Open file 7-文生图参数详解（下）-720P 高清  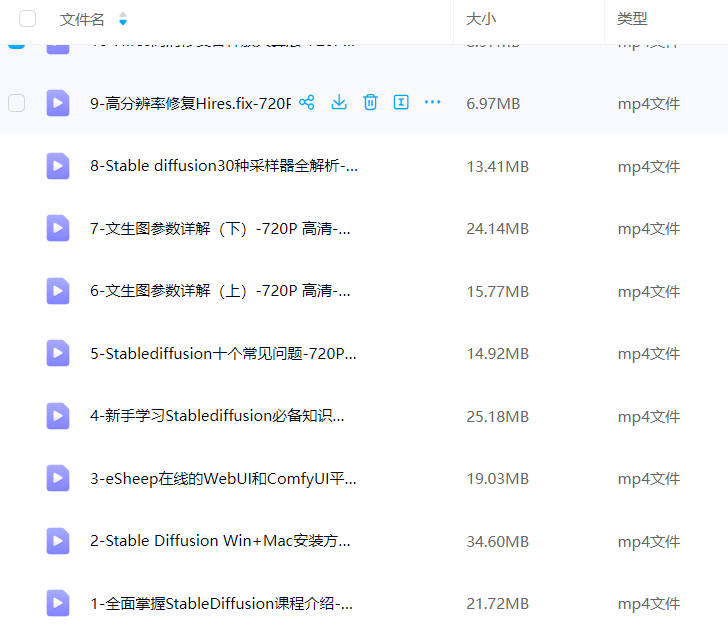point(220,228)
